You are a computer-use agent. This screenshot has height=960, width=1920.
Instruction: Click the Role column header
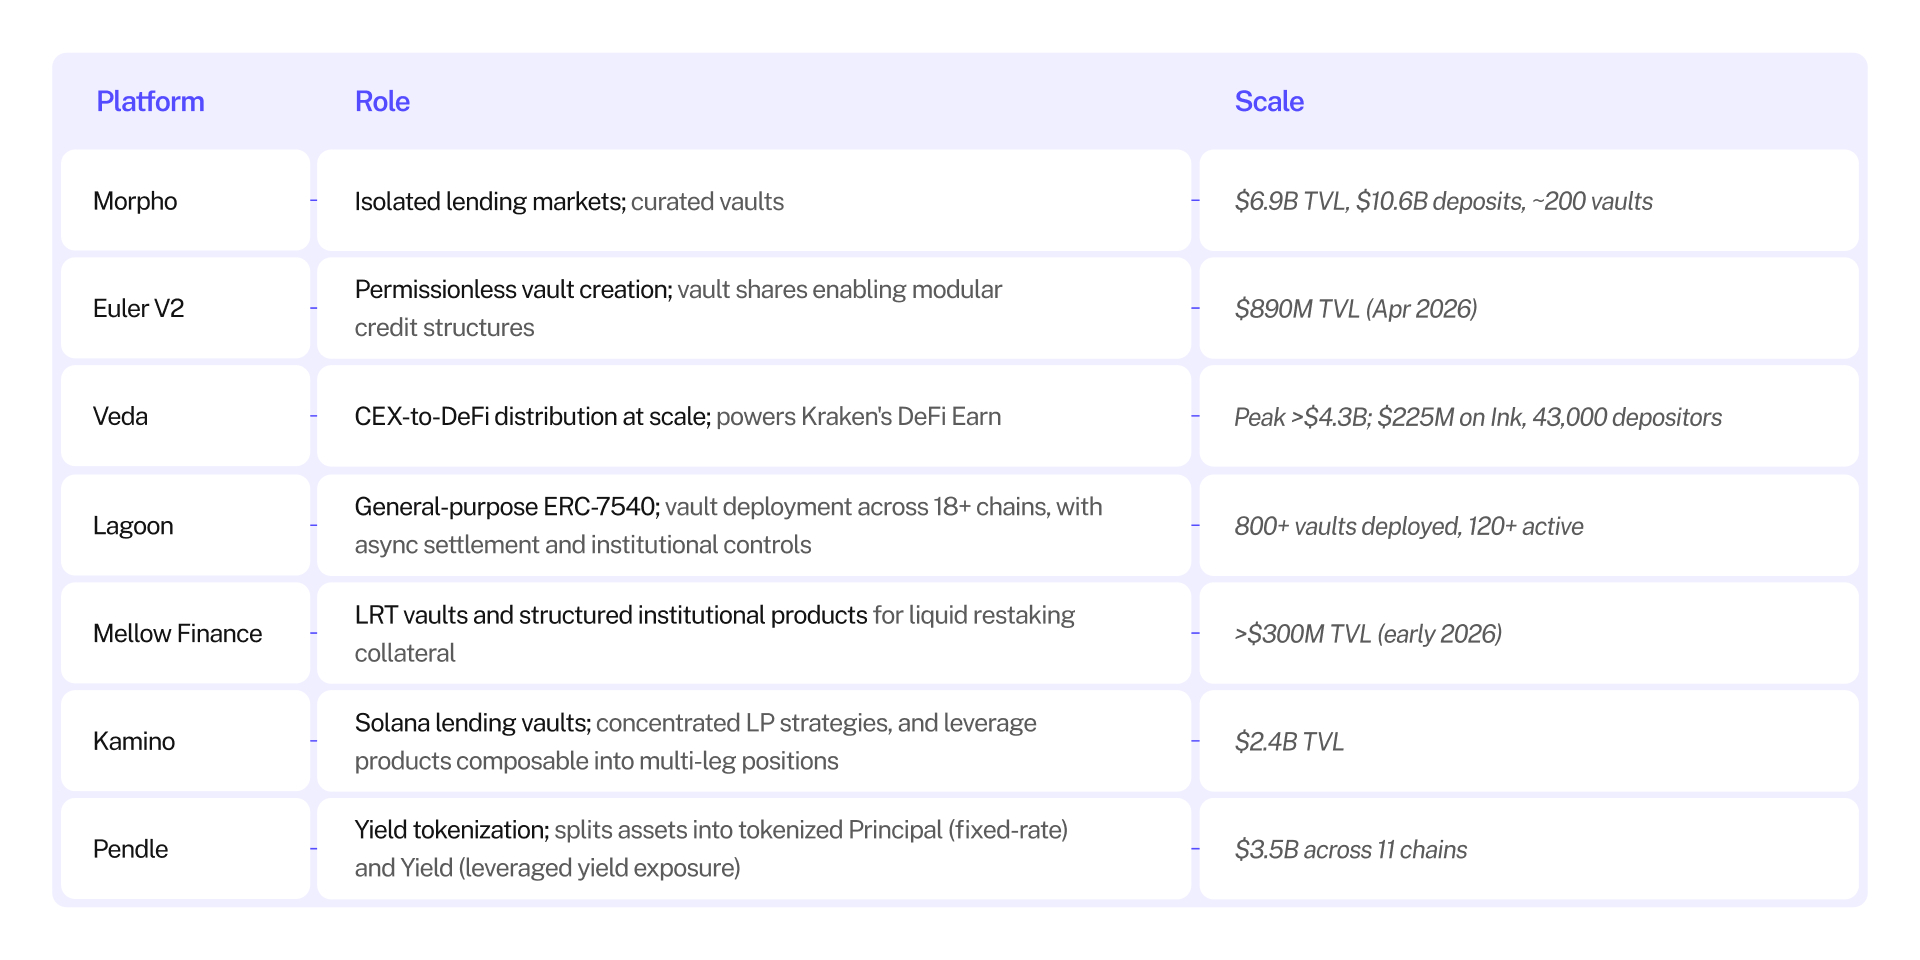tap(382, 102)
